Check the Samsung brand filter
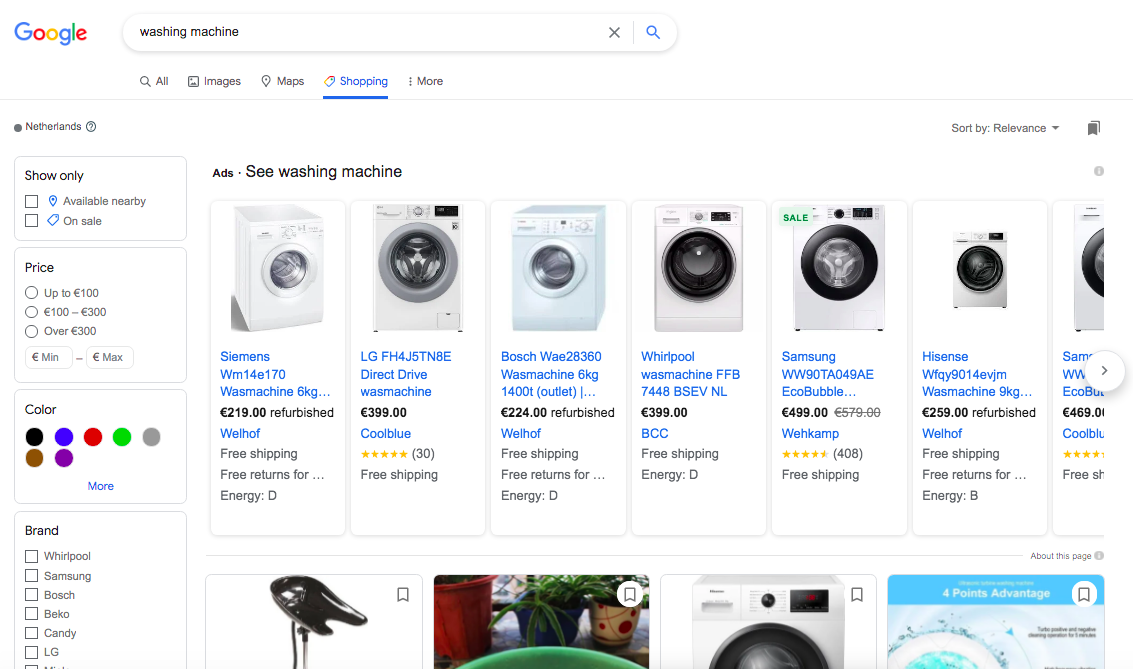 [x=32, y=576]
